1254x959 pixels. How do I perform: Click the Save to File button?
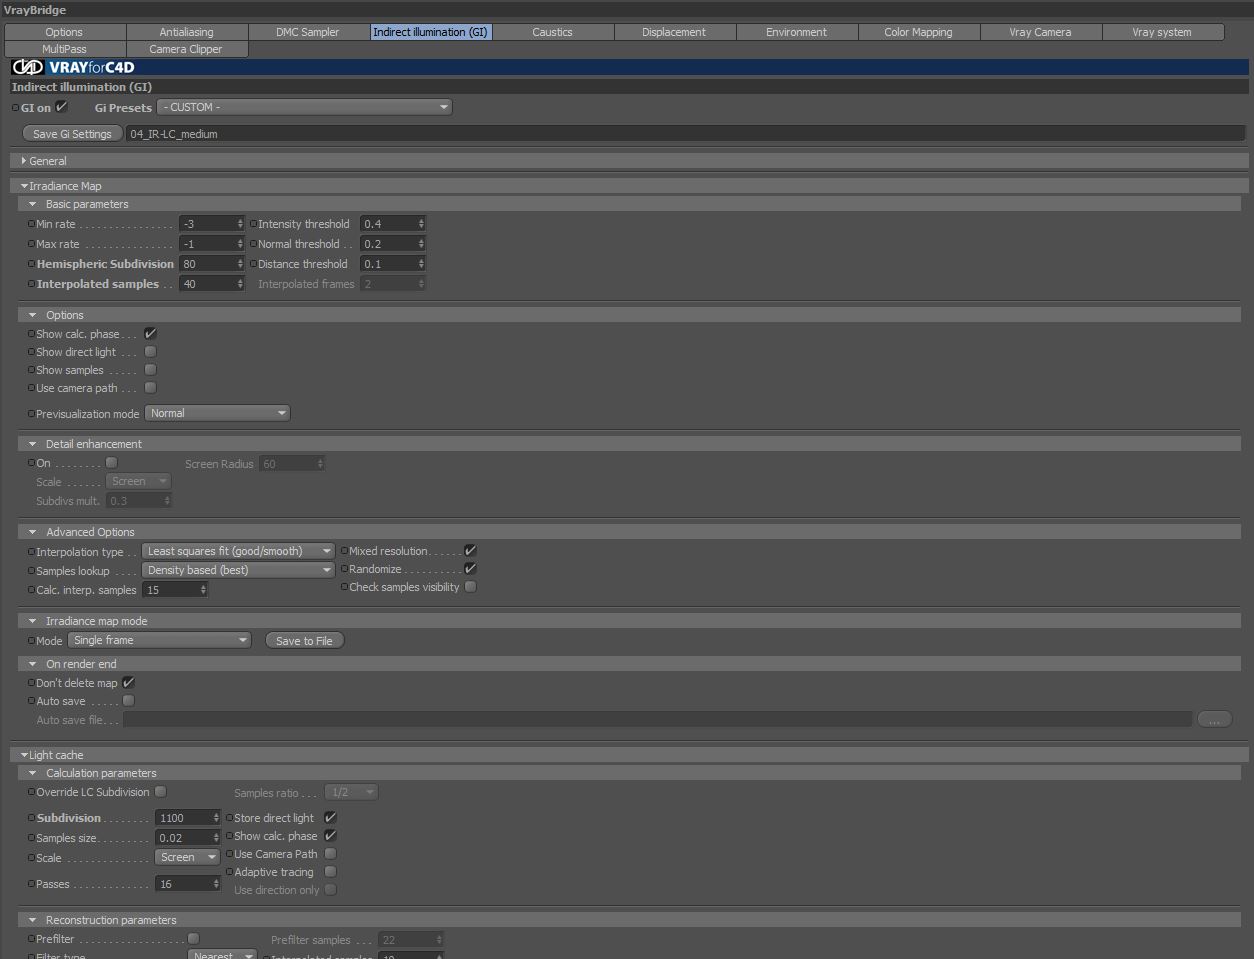point(304,641)
